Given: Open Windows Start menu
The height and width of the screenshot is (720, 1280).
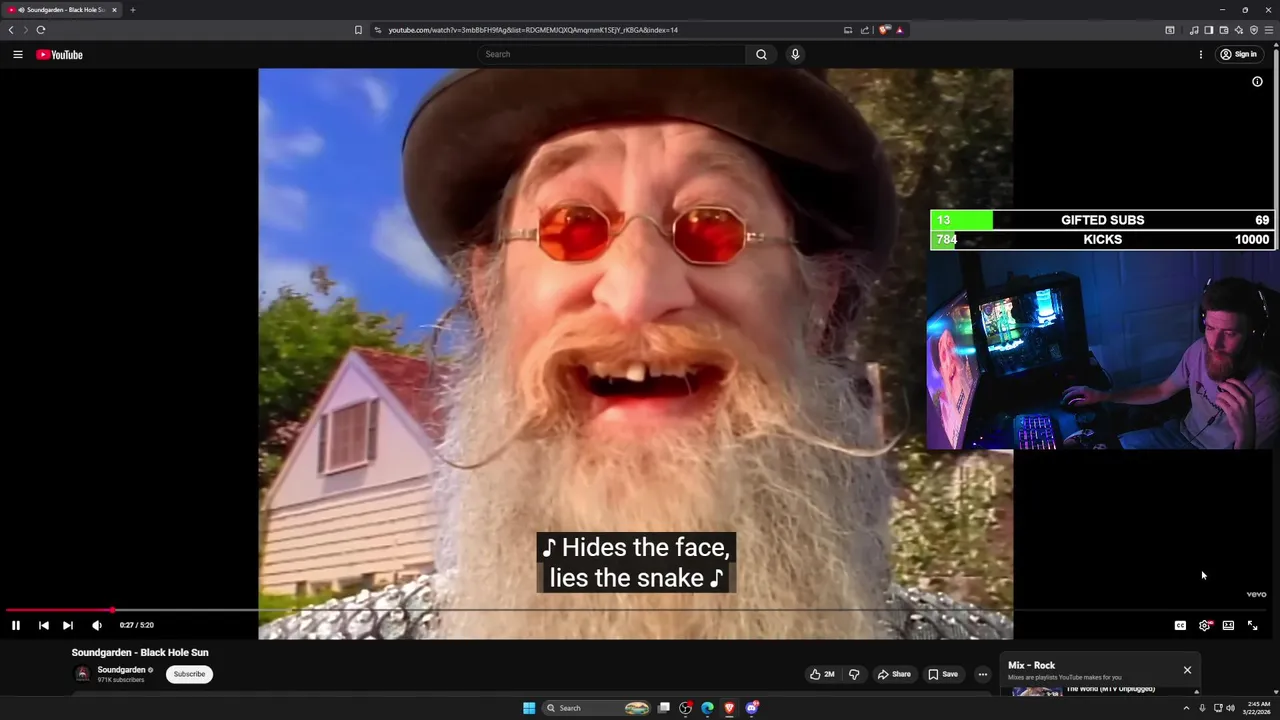Looking at the screenshot, I should 529,708.
